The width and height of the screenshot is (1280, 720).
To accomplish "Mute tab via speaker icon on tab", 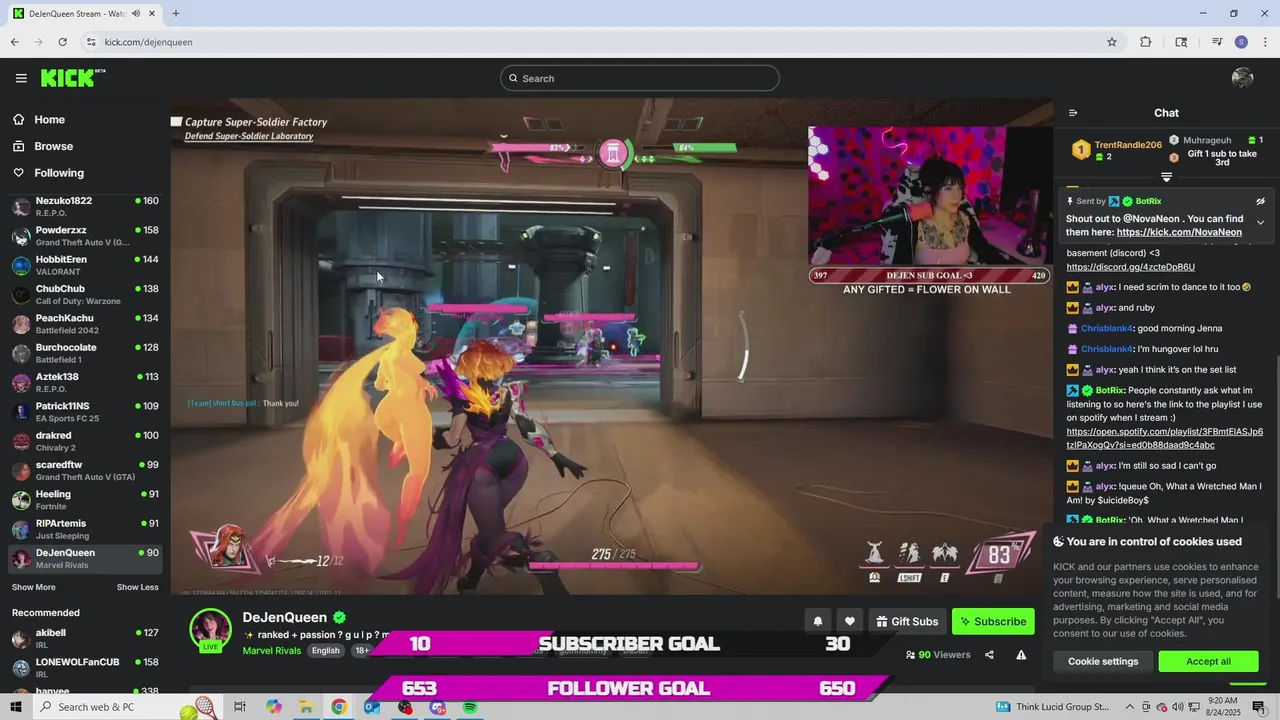I will [135, 14].
